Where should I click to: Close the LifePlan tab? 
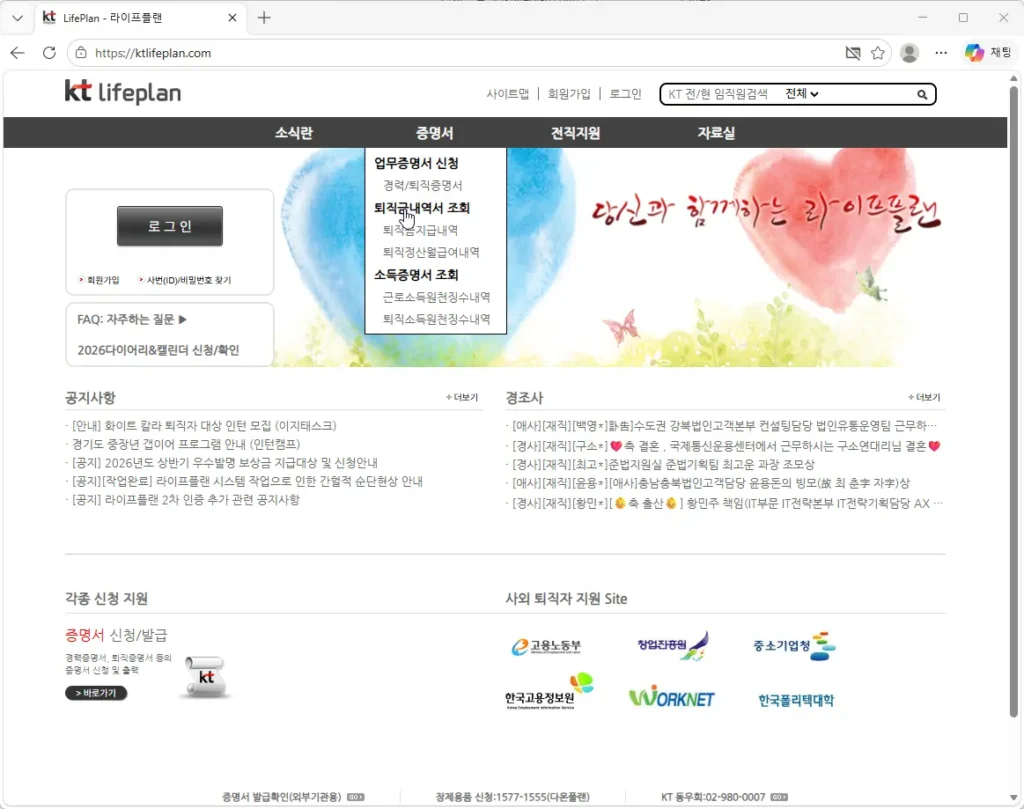click(x=232, y=18)
